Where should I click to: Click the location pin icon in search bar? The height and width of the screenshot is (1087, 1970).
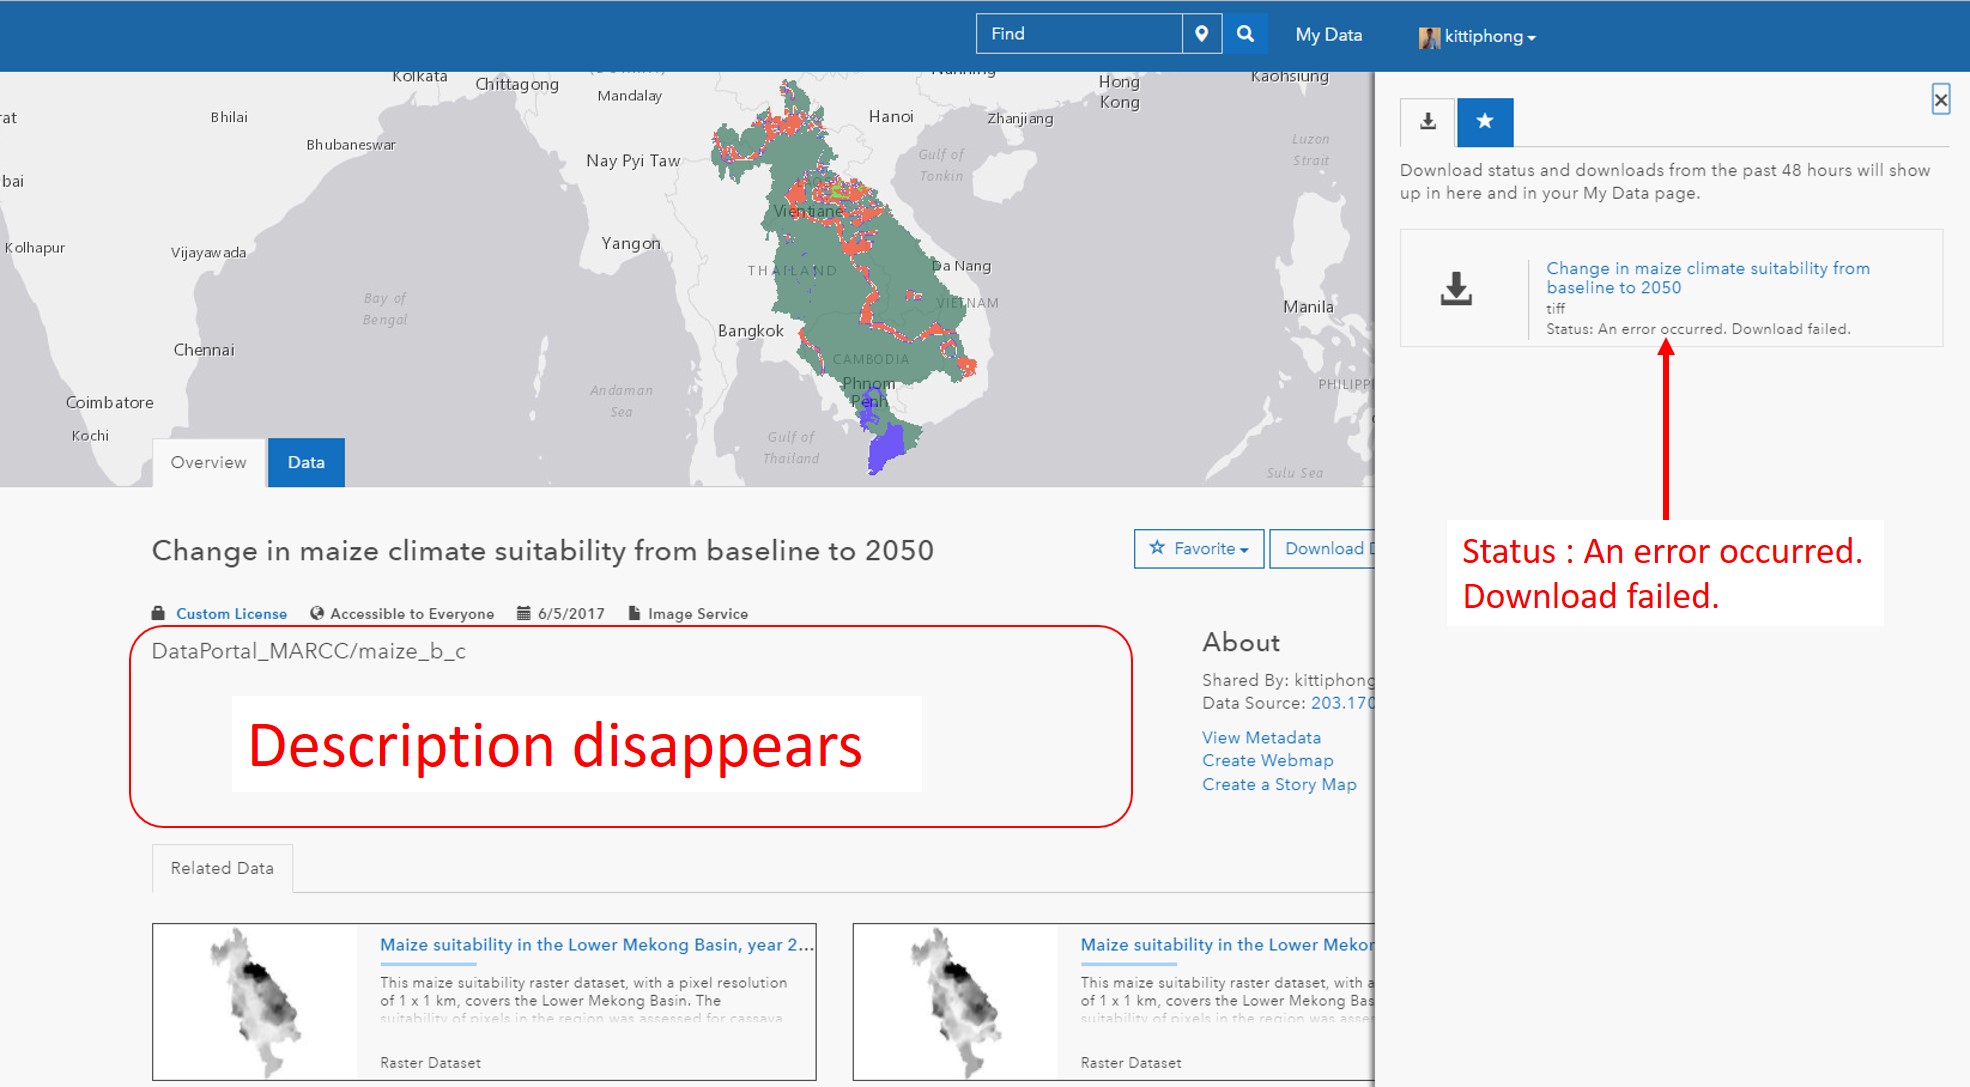pyautogui.click(x=1201, y=34)
